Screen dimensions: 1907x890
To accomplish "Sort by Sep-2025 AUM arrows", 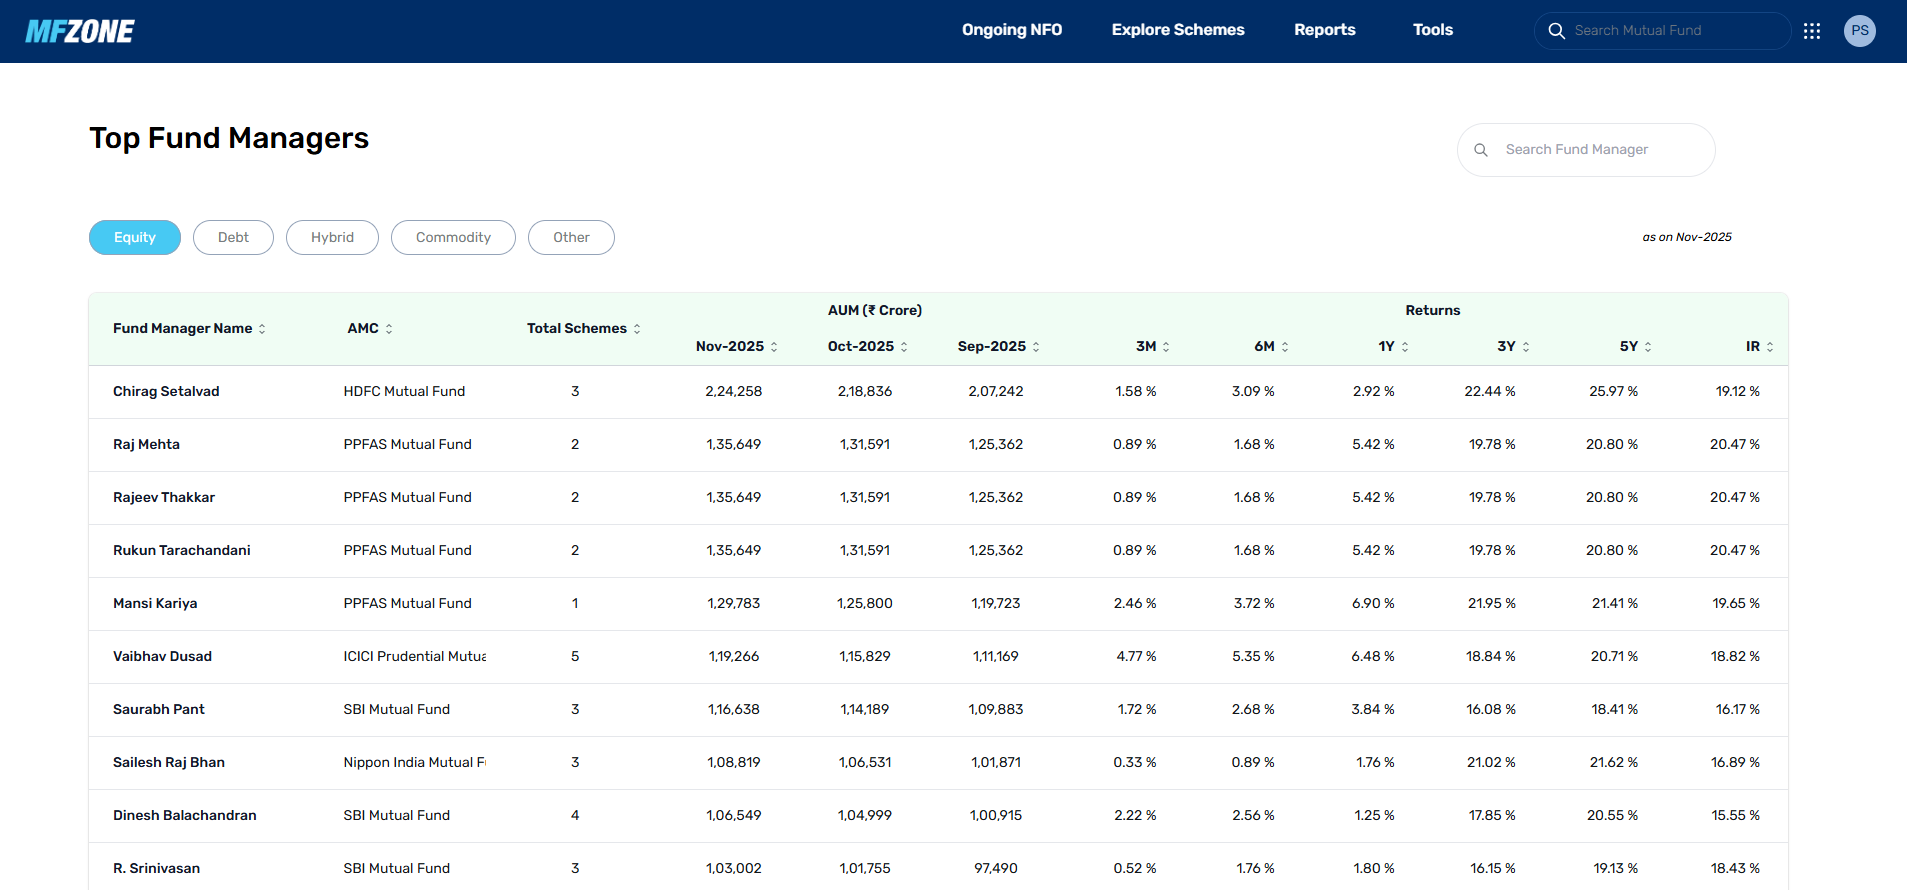I will coord(1036,347).
